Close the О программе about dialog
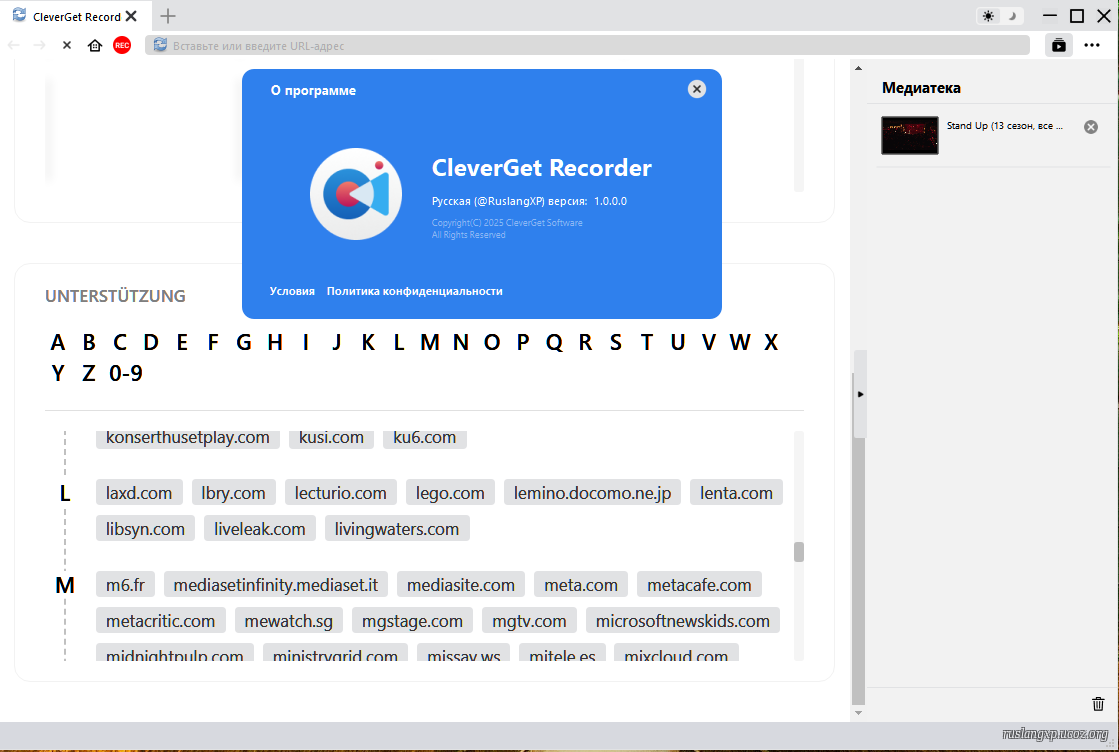The image size is (1119, 752). [x=697, y=89]
